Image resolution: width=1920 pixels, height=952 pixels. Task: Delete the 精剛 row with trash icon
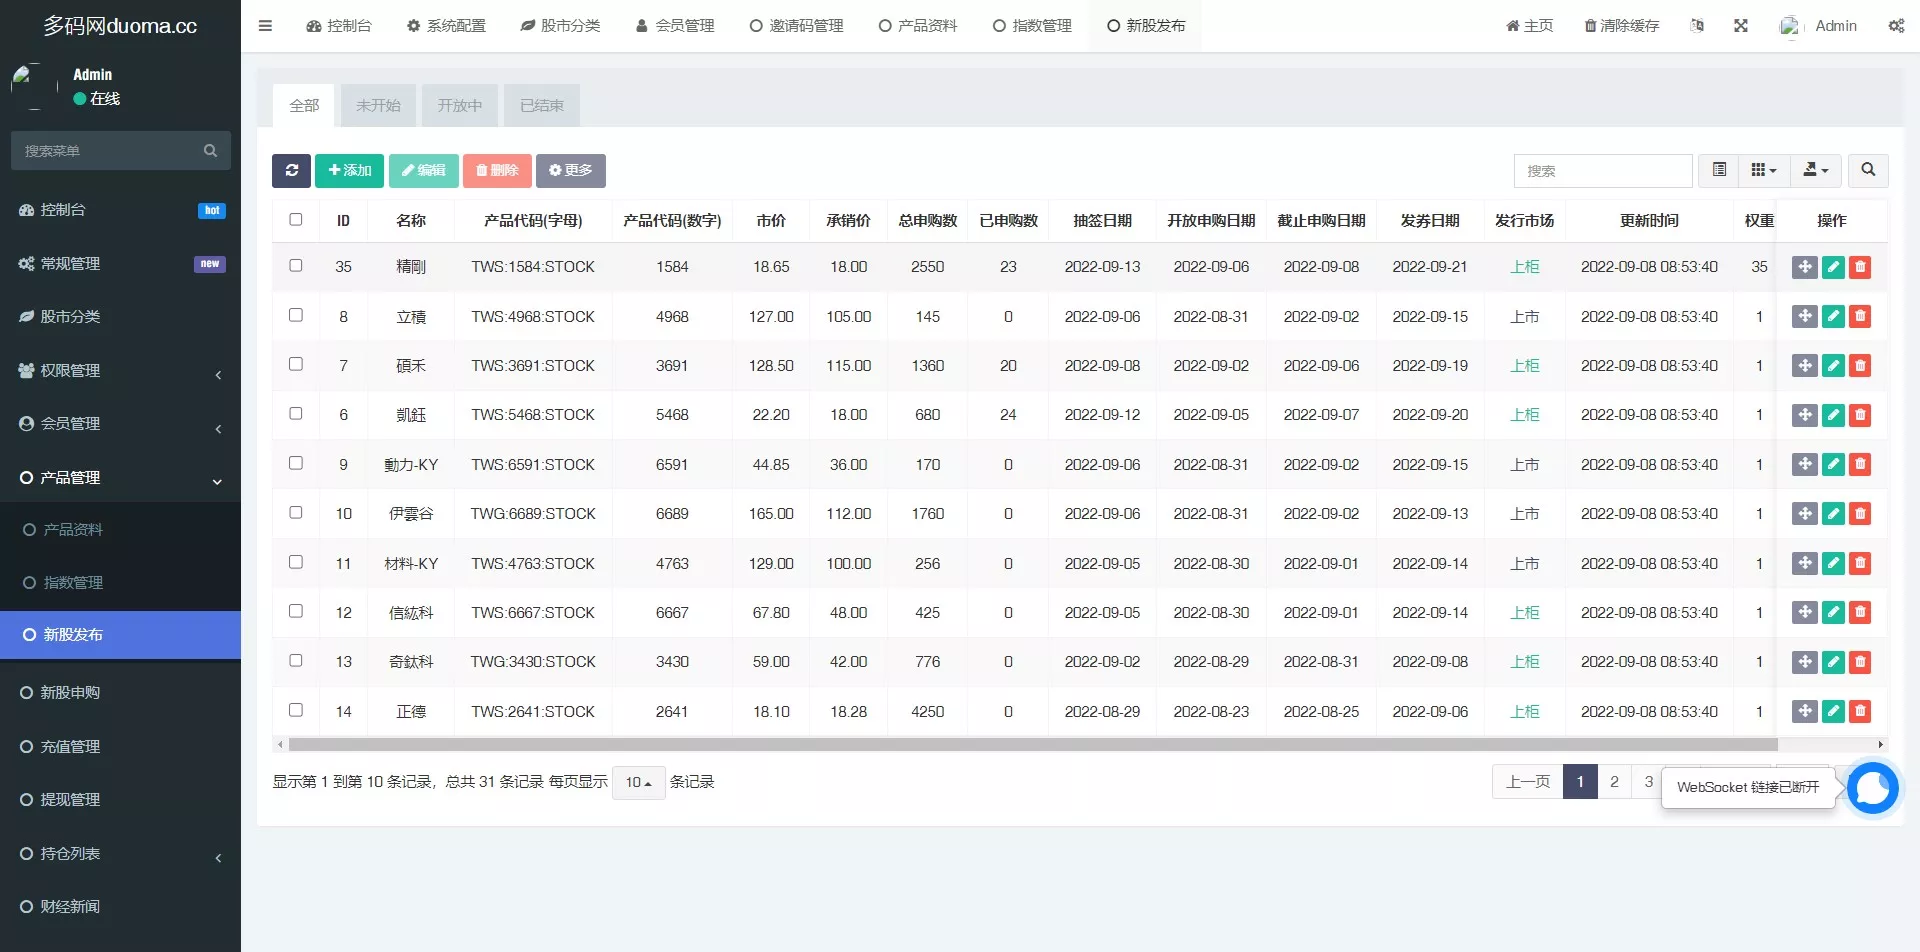click(x=1860, y=267)
